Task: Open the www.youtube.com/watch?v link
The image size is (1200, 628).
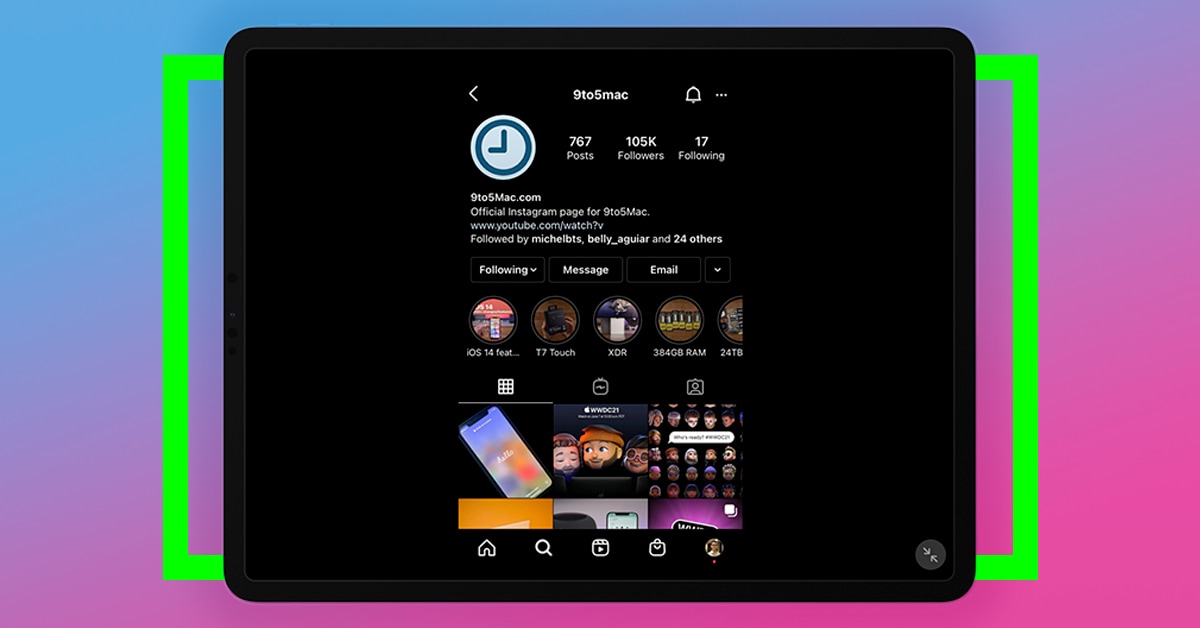Action: click(x=537, y=226)
